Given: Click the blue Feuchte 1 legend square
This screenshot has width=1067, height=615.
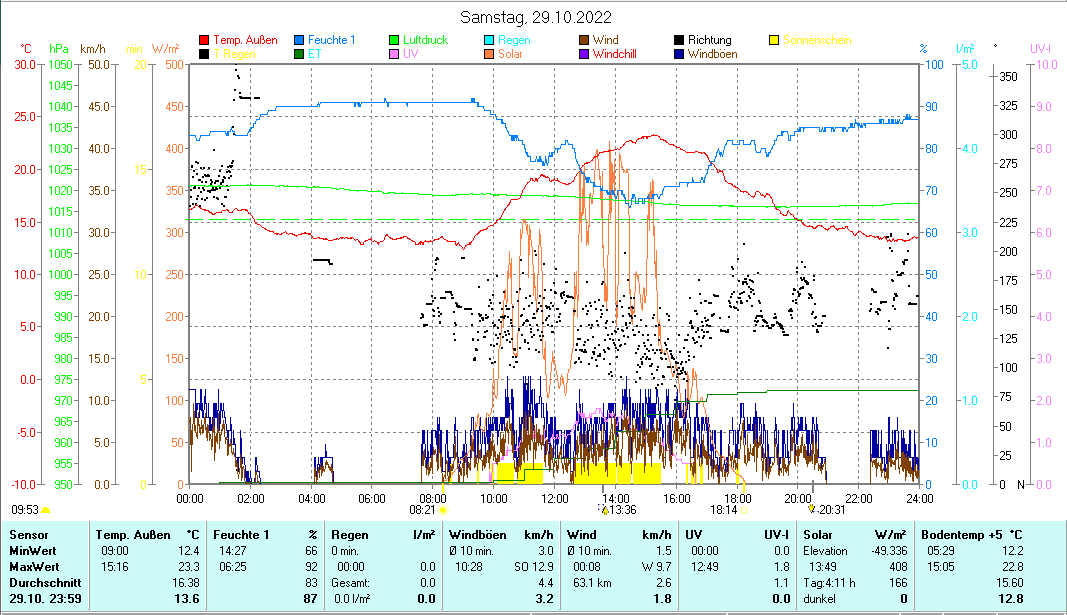Looking at the screenshot, I should click(300, 40).
